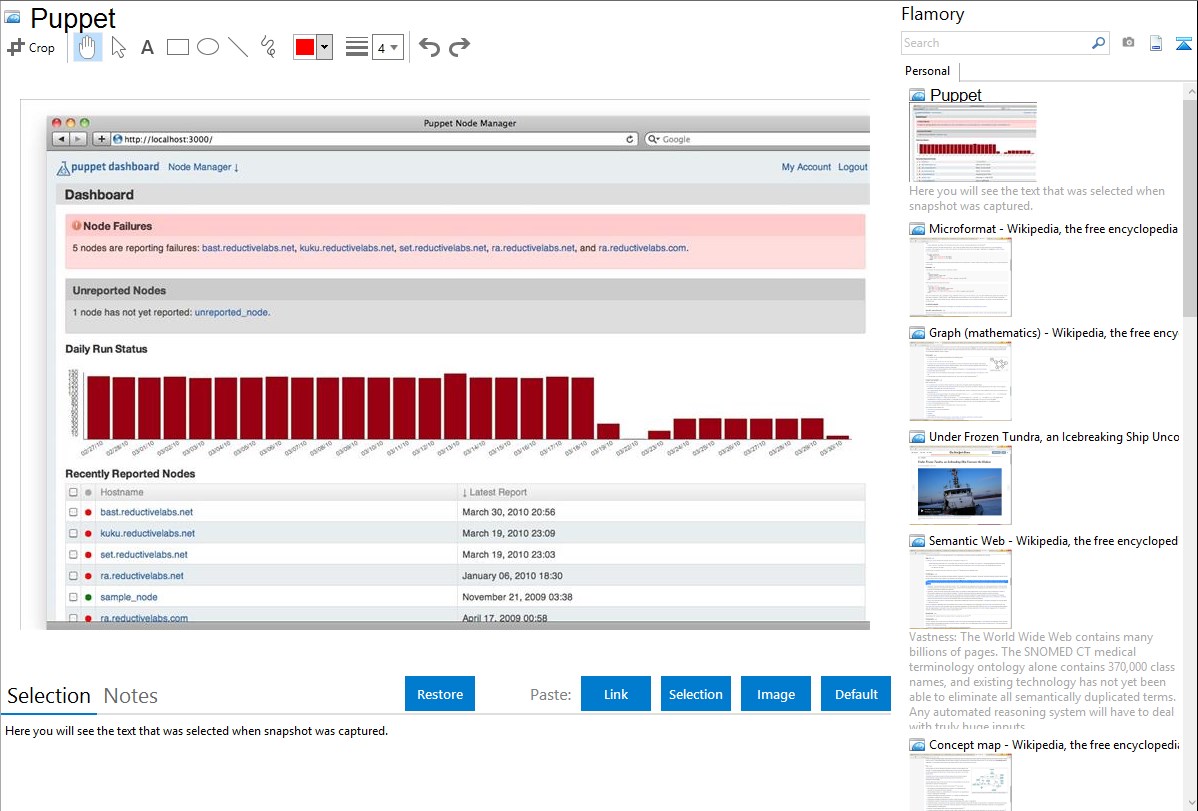
Task: Click the Concept map - Wikipedia title
Action: 1053,745
